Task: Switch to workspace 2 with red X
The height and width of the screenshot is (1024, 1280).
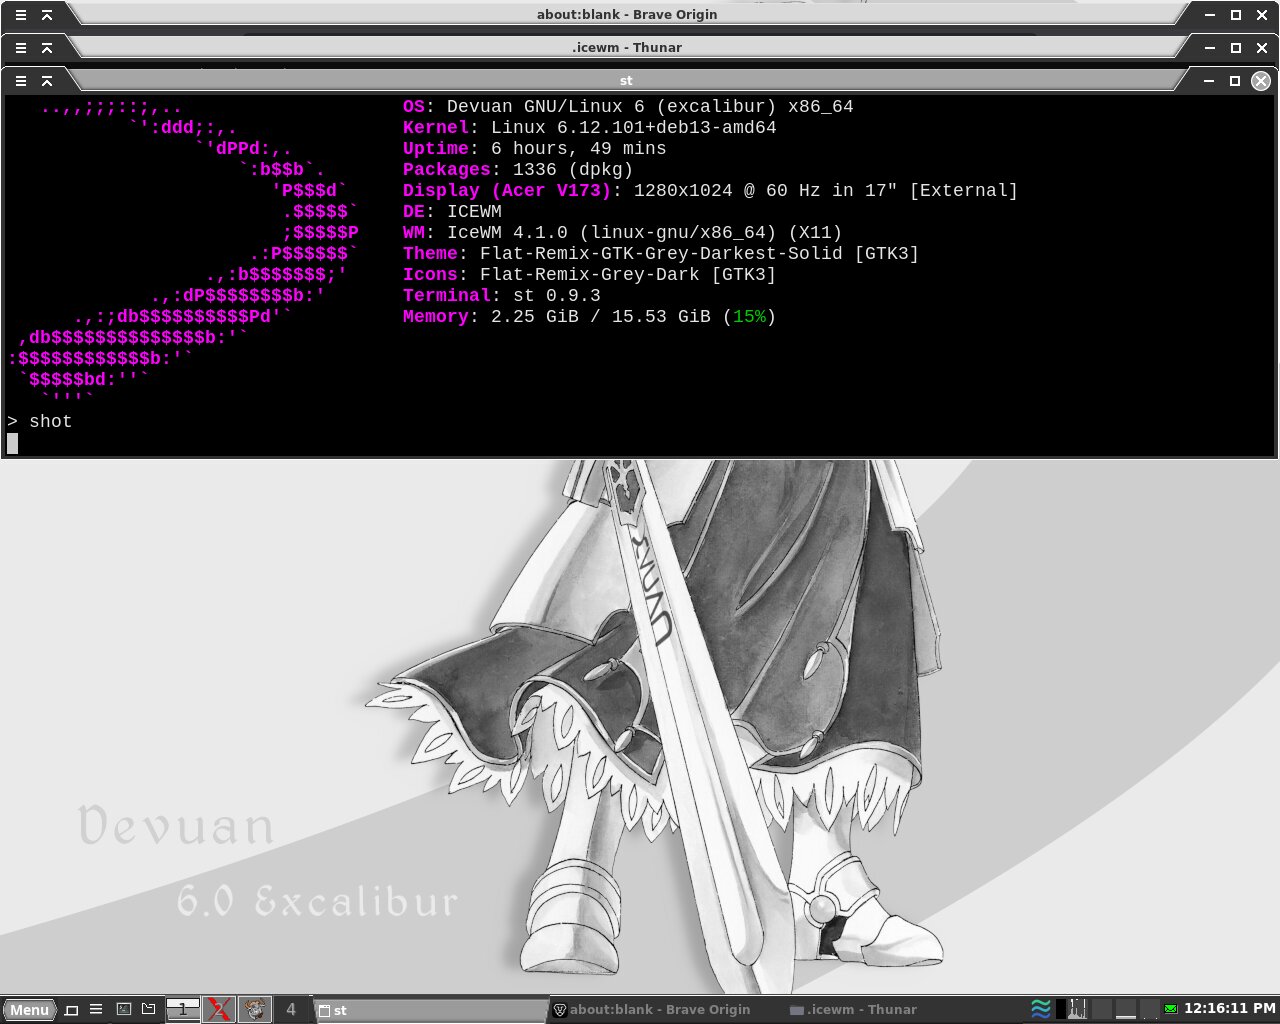Action: (219, 1010)
